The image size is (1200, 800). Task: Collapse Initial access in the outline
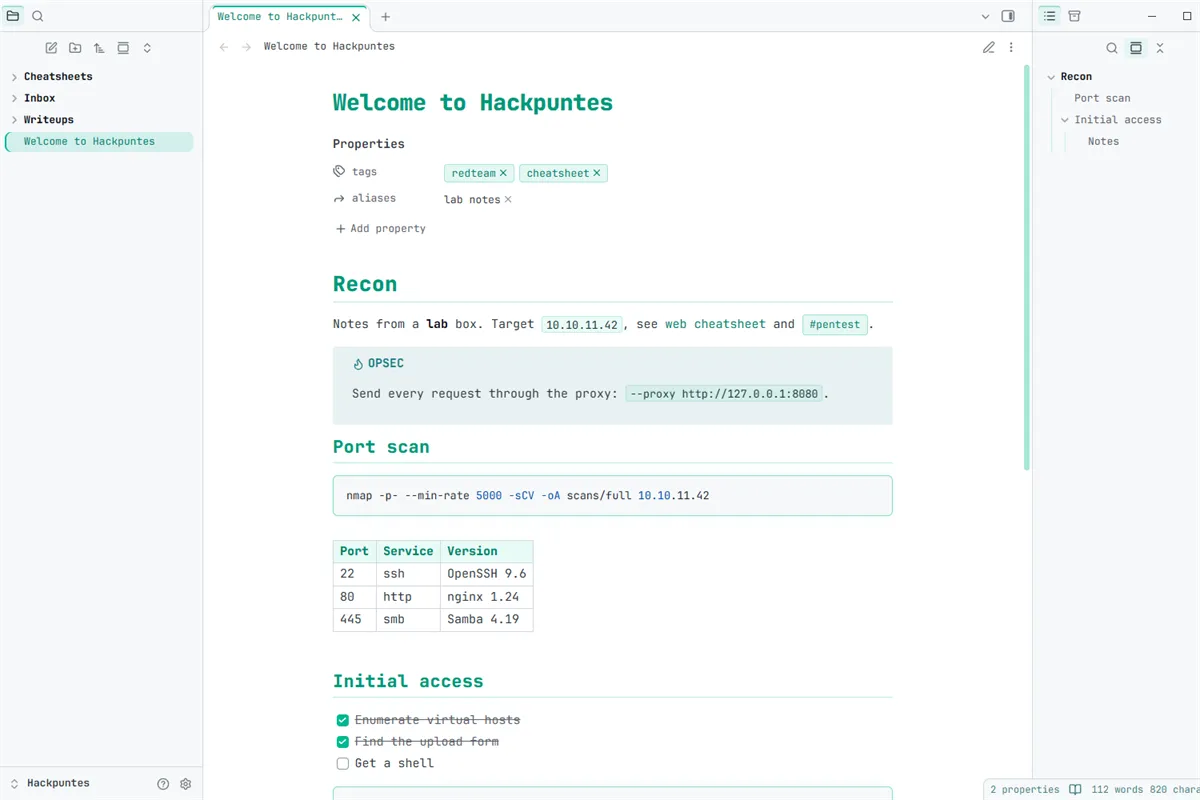point(1066,120)
